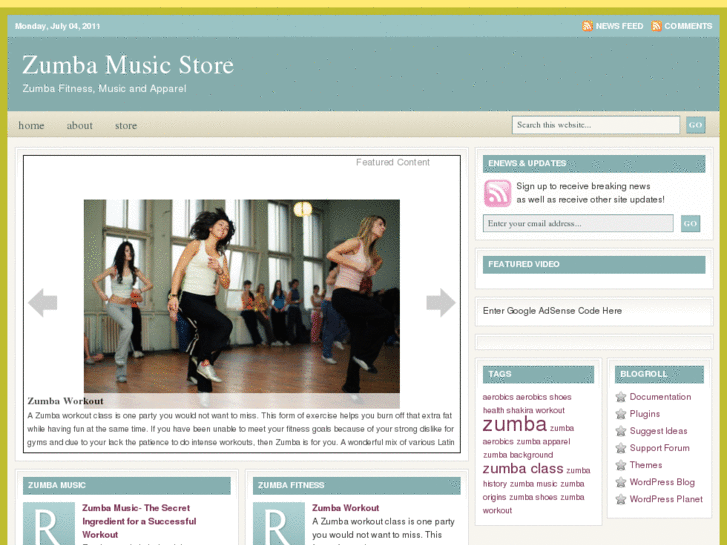Screen dimensions: 727x545
Task: Click the Monday, July 04, 2011 date text
Action: 57,26
